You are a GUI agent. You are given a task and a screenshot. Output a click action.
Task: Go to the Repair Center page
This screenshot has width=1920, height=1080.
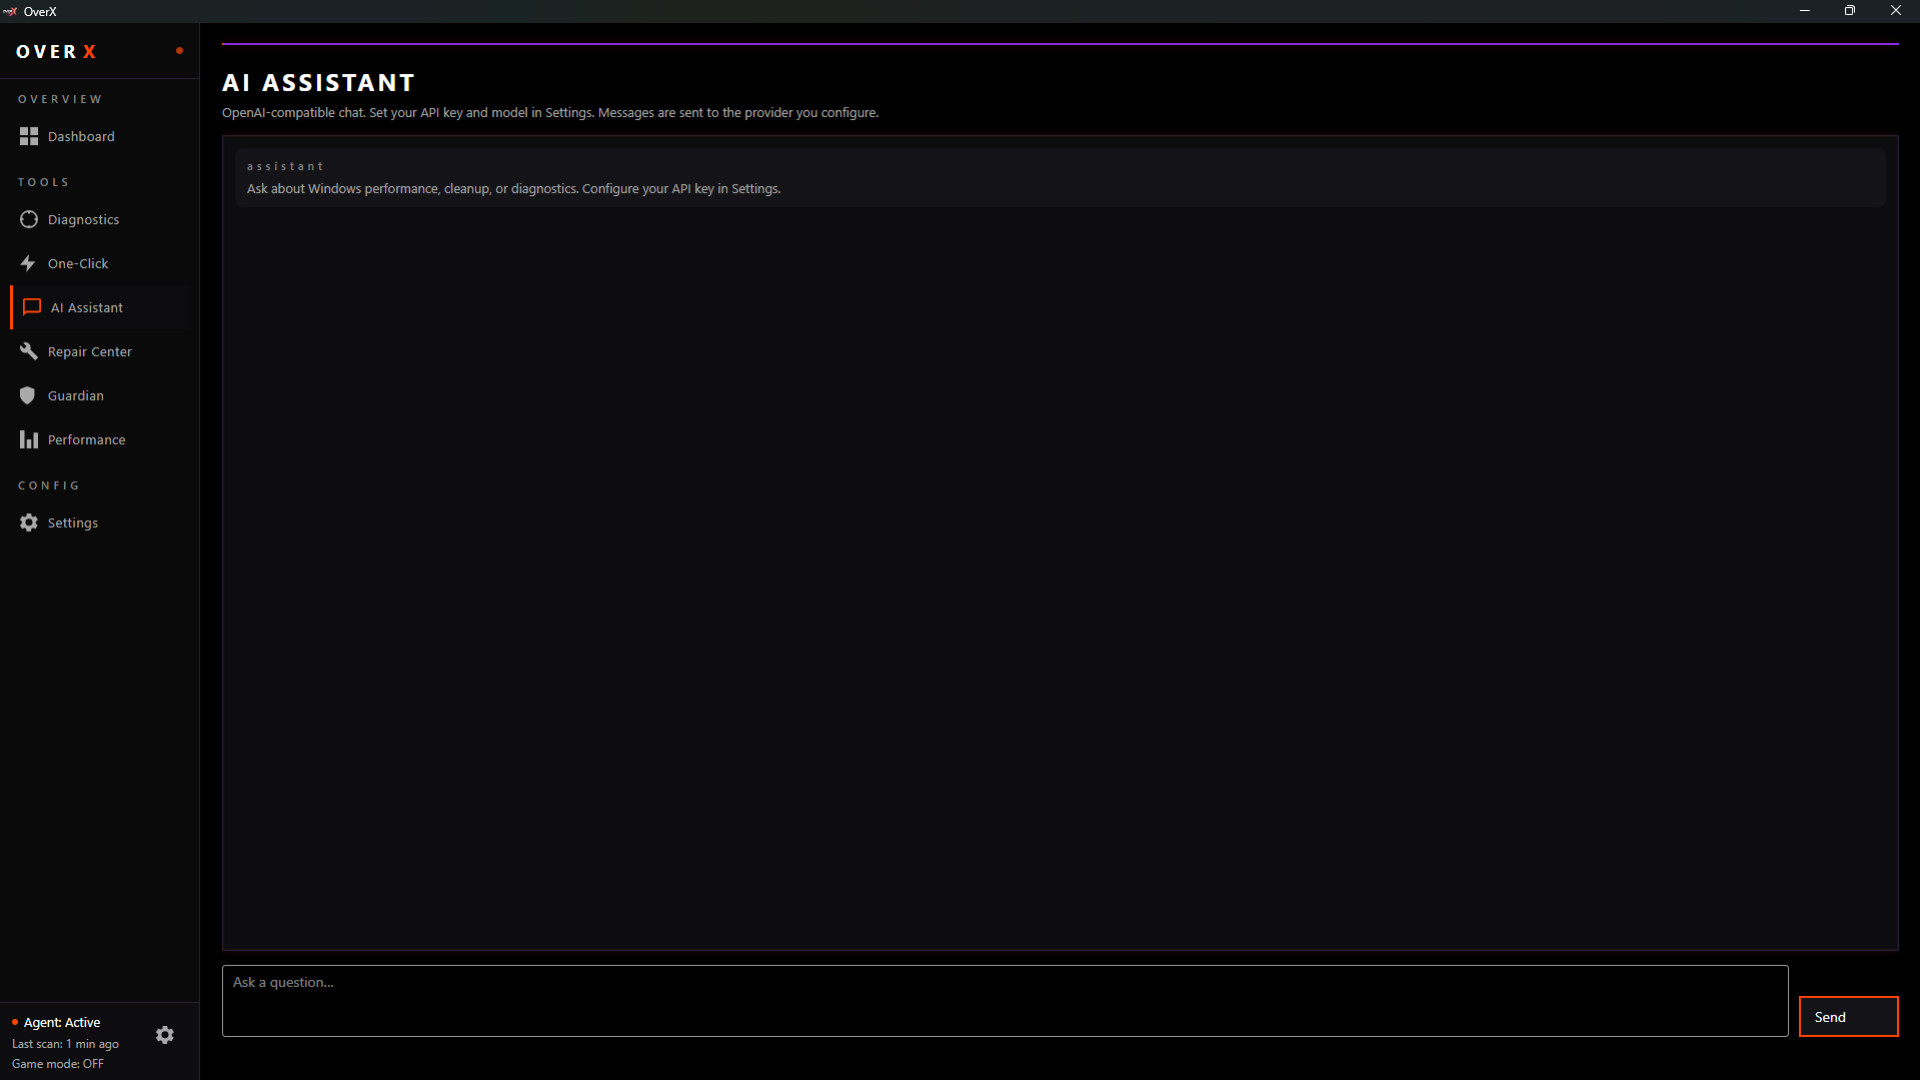coord(89,351)
